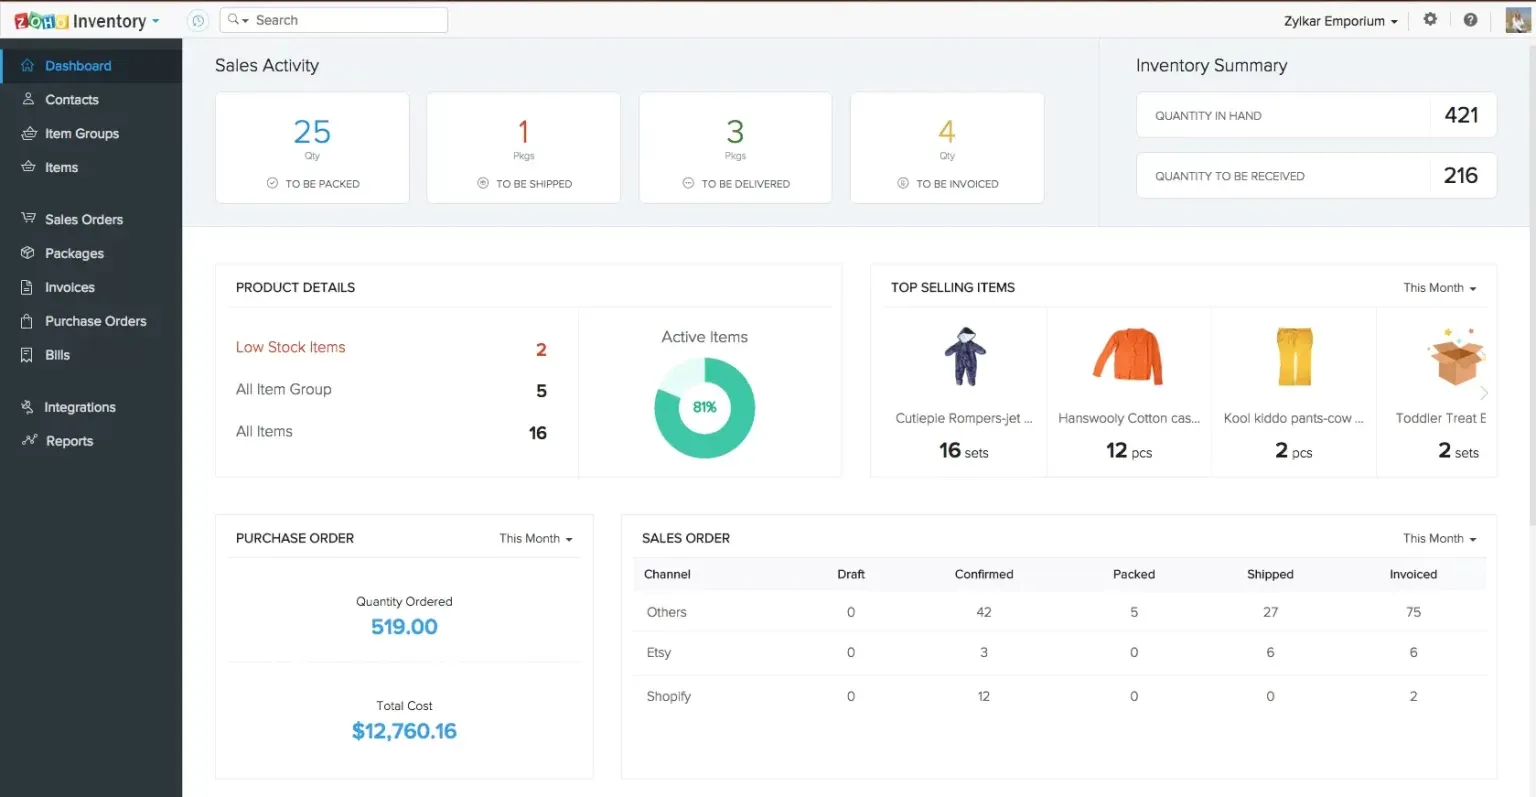Click the settings gear icon
The image size is (1536, 797).
[1430, 19]
